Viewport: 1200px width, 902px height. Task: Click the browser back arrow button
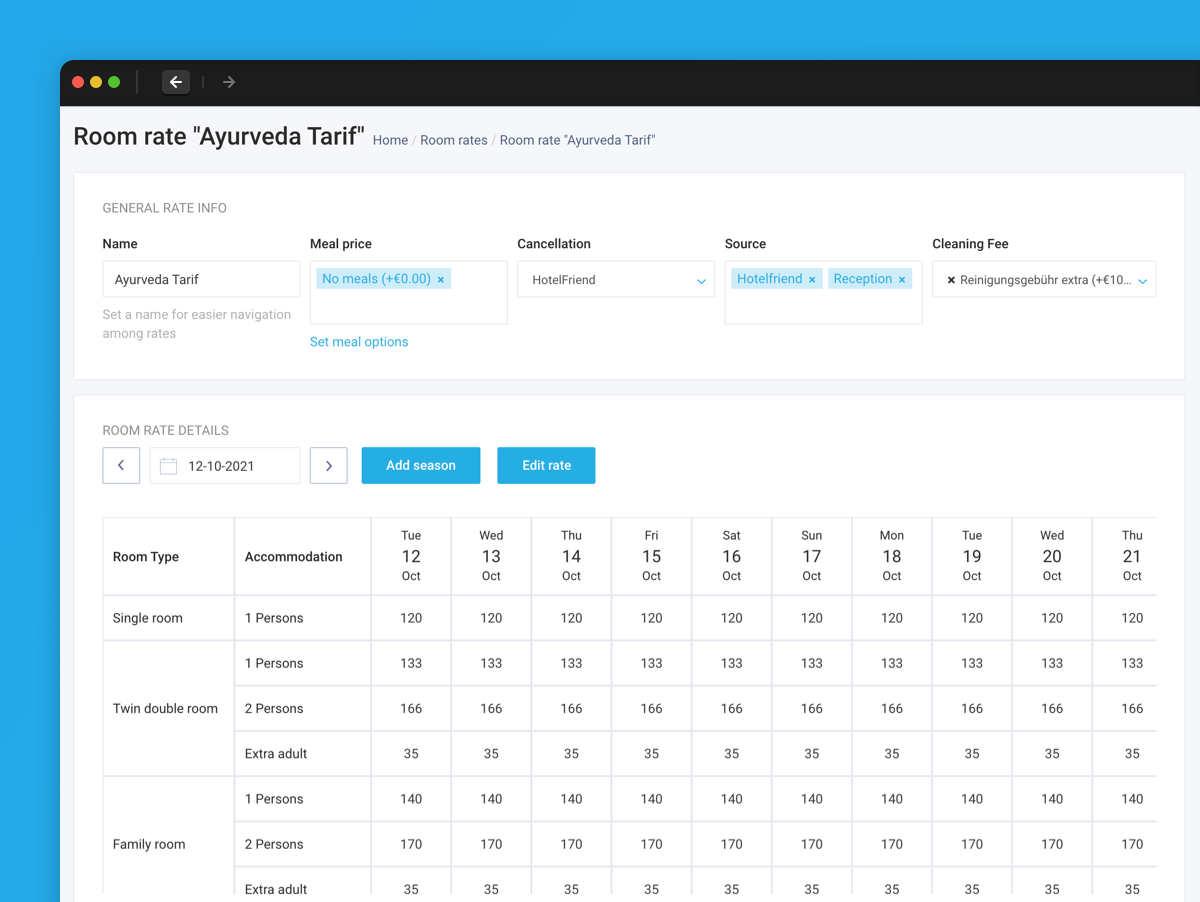click(x=176, y=82)
